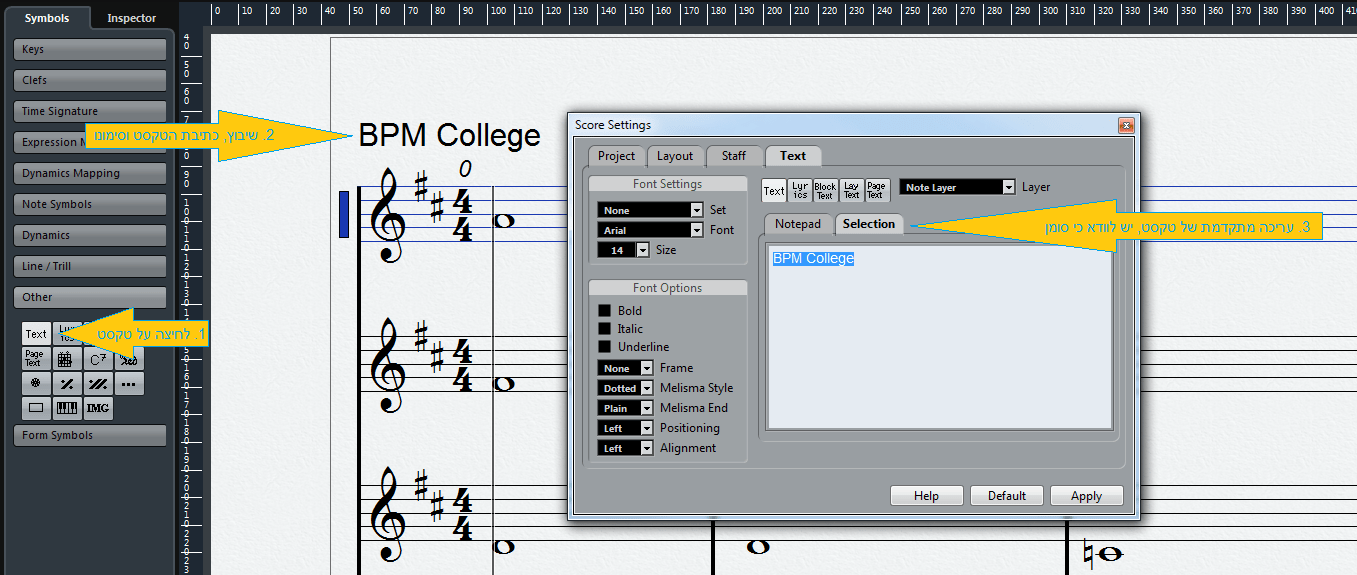Click the BPM College text on the score
This screenshot has height=575, width=1357.
(449, 135)
